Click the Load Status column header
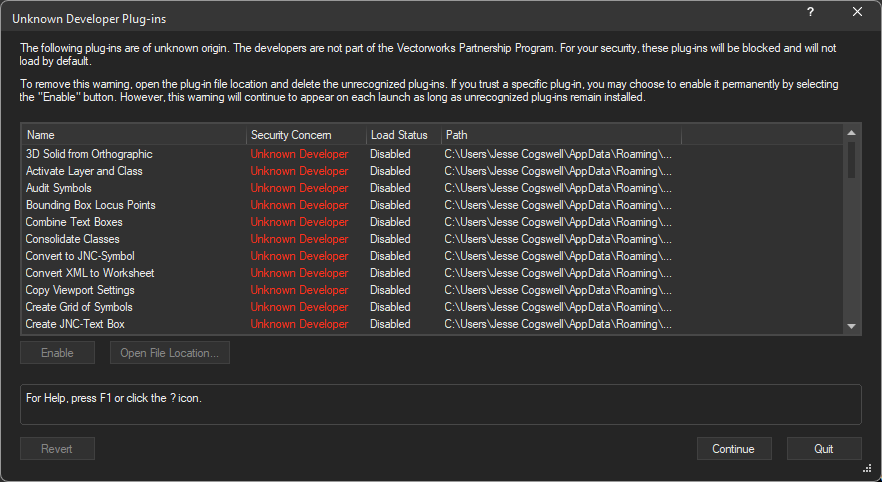 (402, 135)
